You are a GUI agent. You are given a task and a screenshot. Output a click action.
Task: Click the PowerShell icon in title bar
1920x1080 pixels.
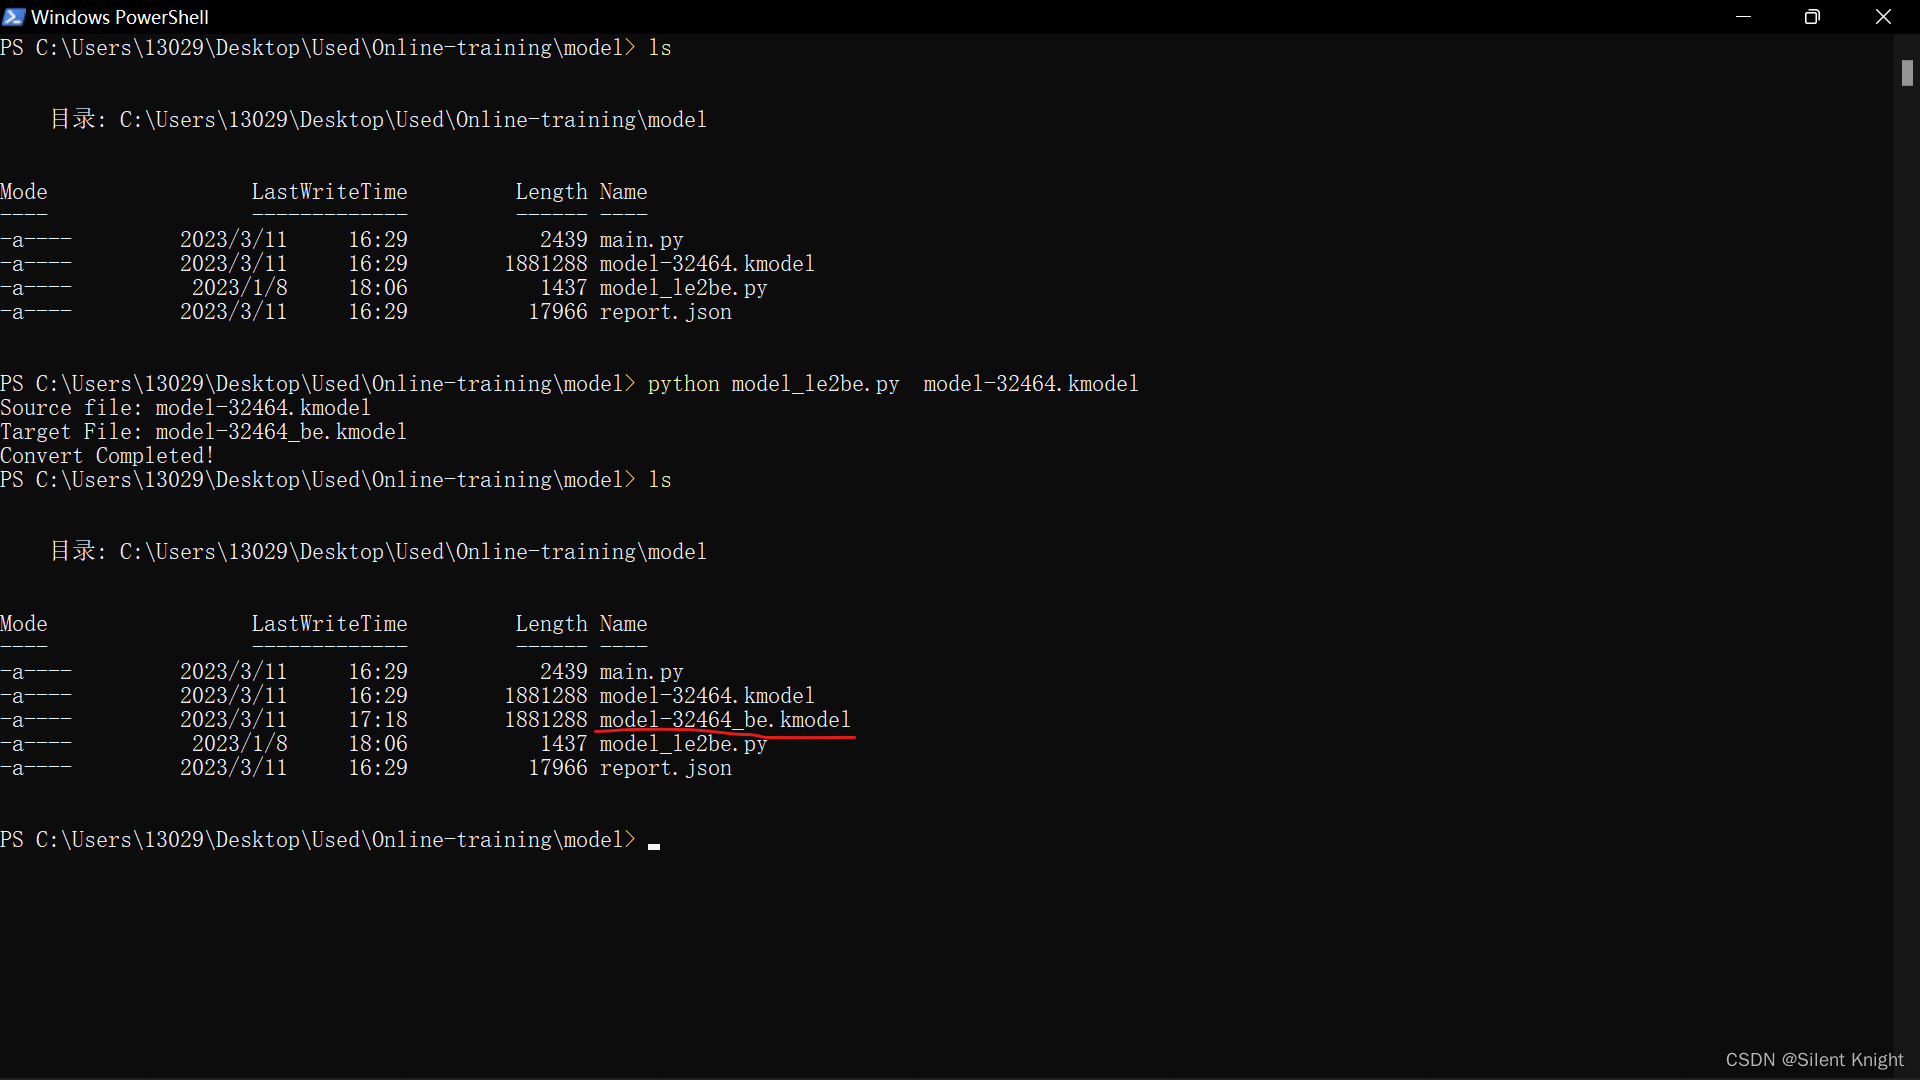pos(13,16)
